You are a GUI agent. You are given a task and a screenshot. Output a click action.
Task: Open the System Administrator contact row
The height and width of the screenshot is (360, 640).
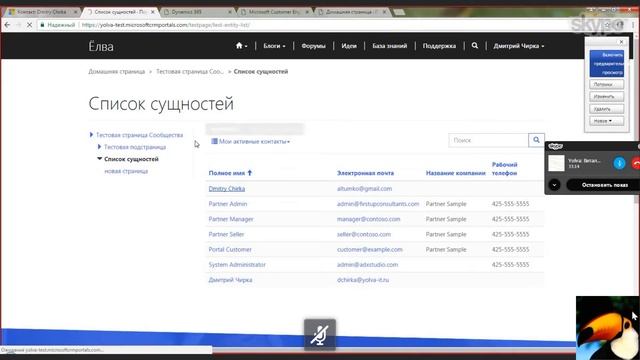(237, 264)
